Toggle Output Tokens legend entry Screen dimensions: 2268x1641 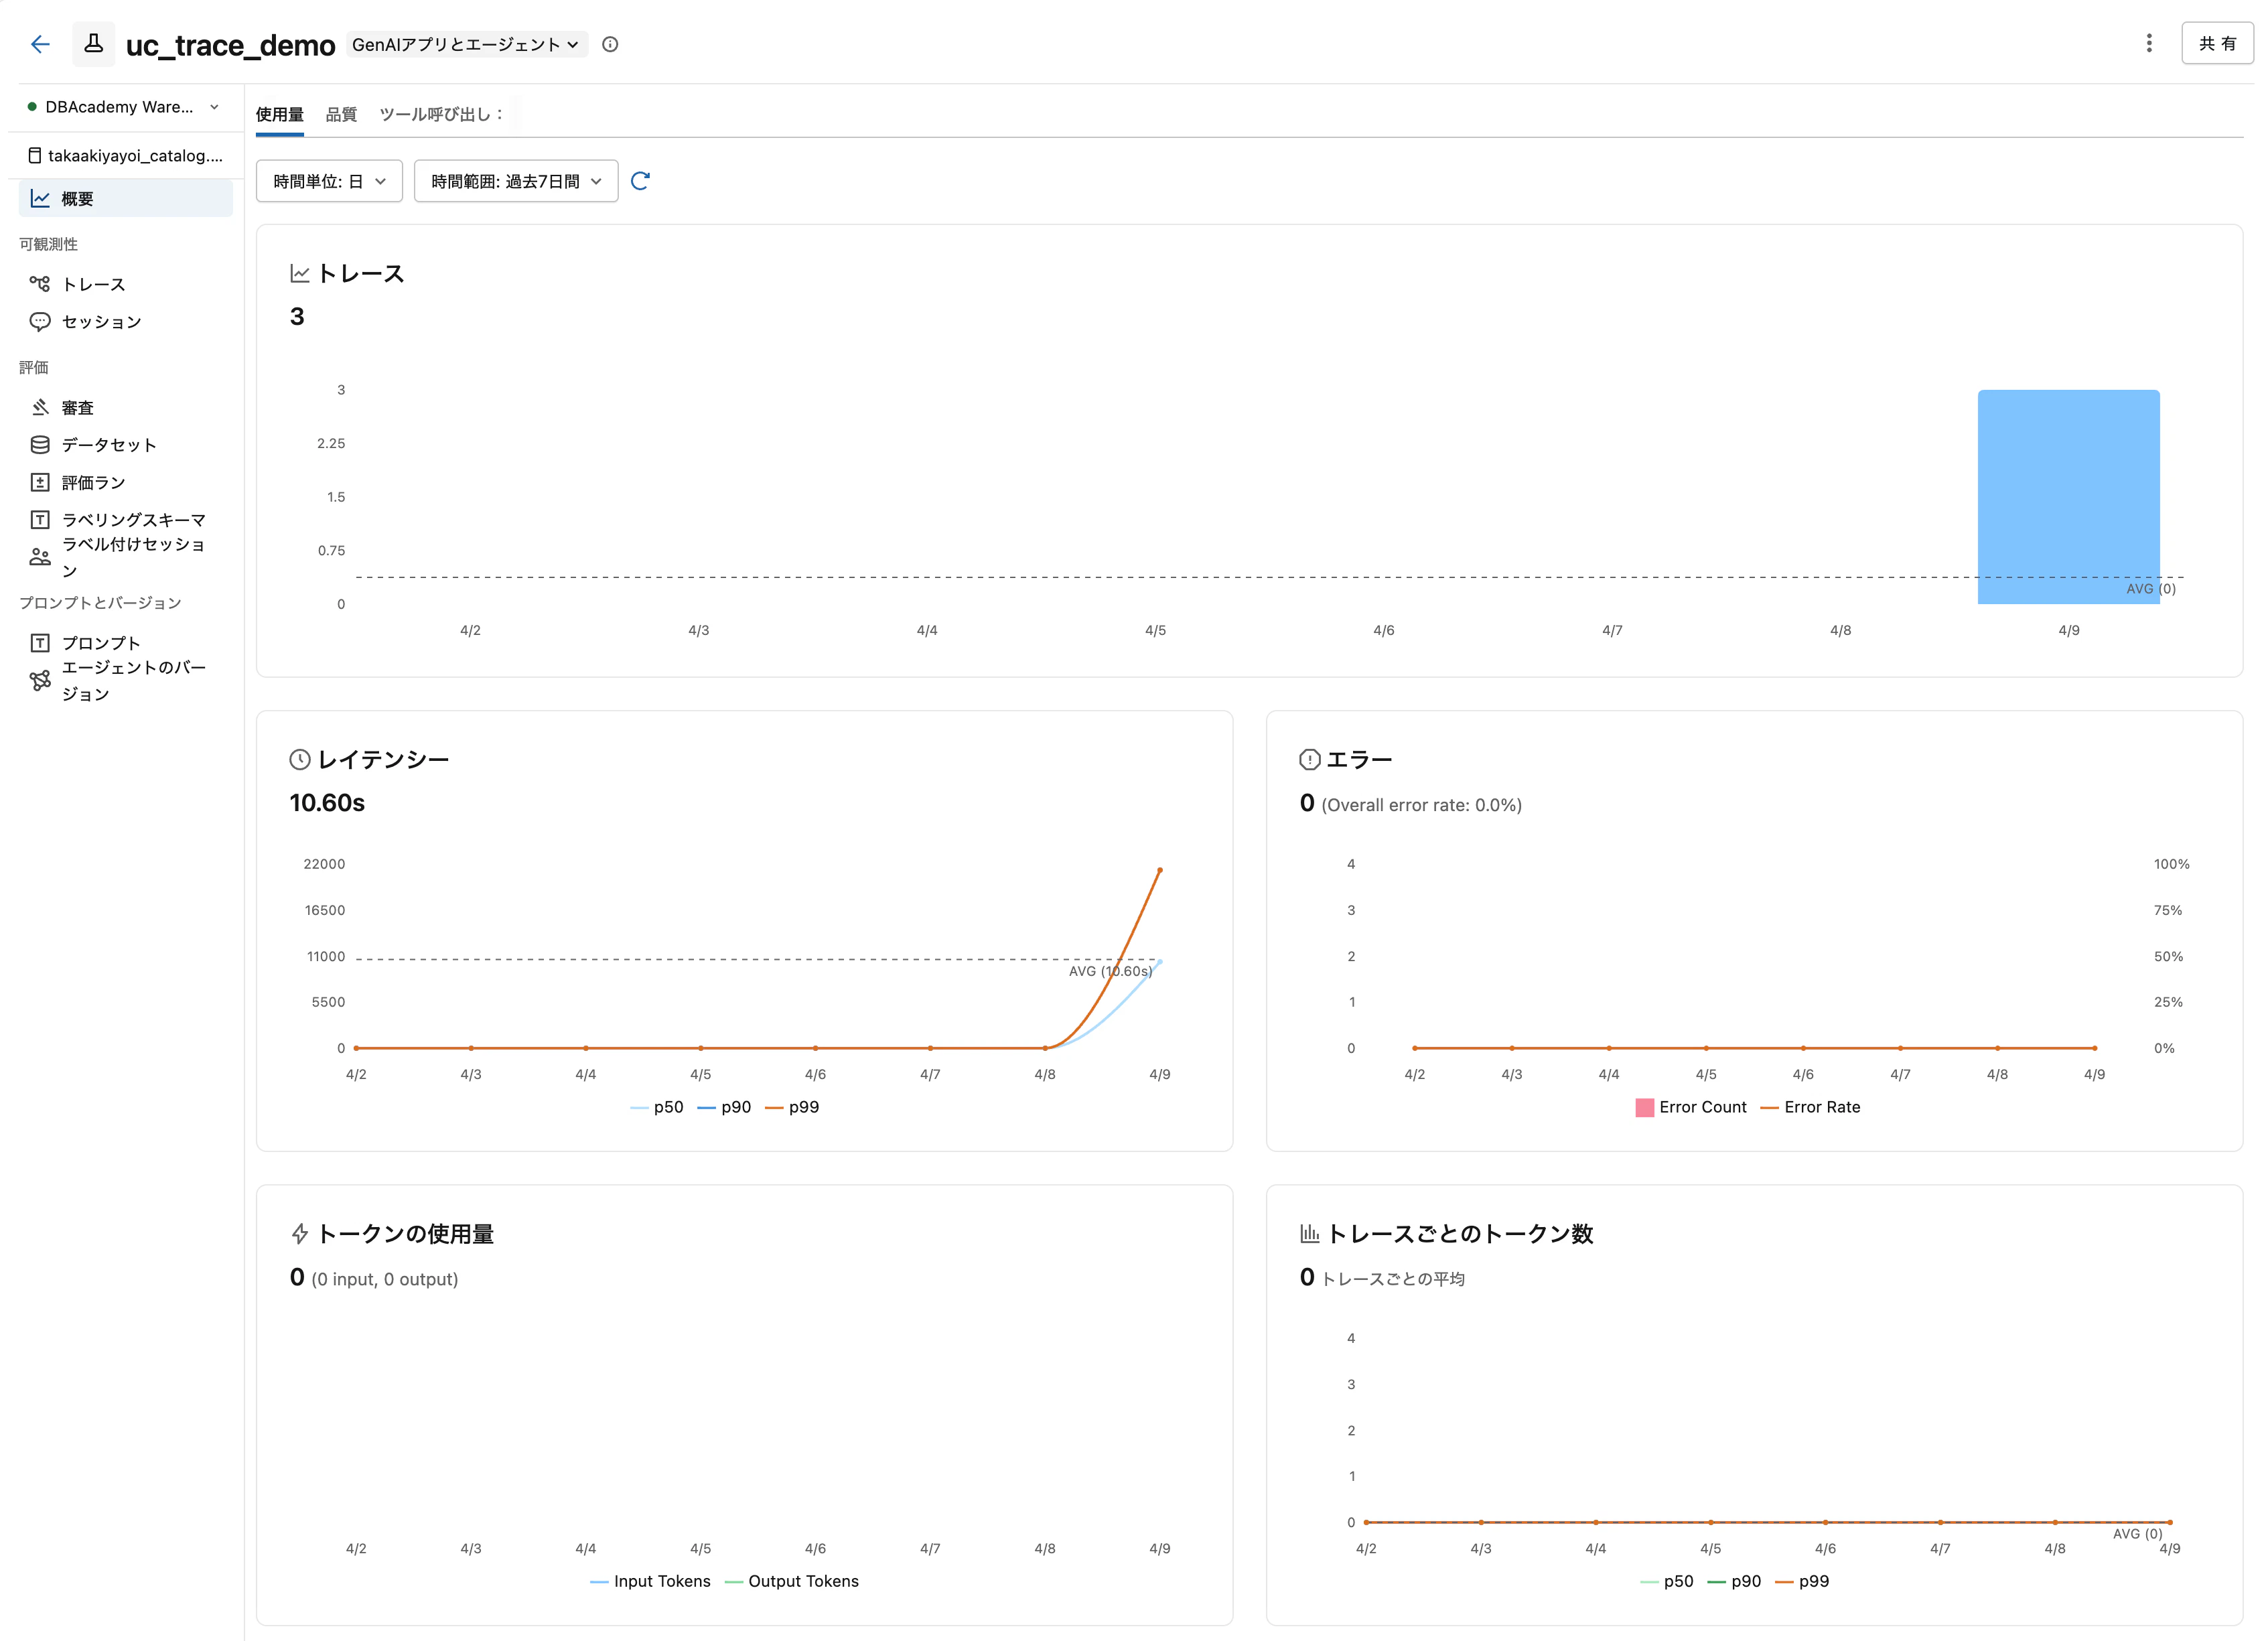[802, 1581]
